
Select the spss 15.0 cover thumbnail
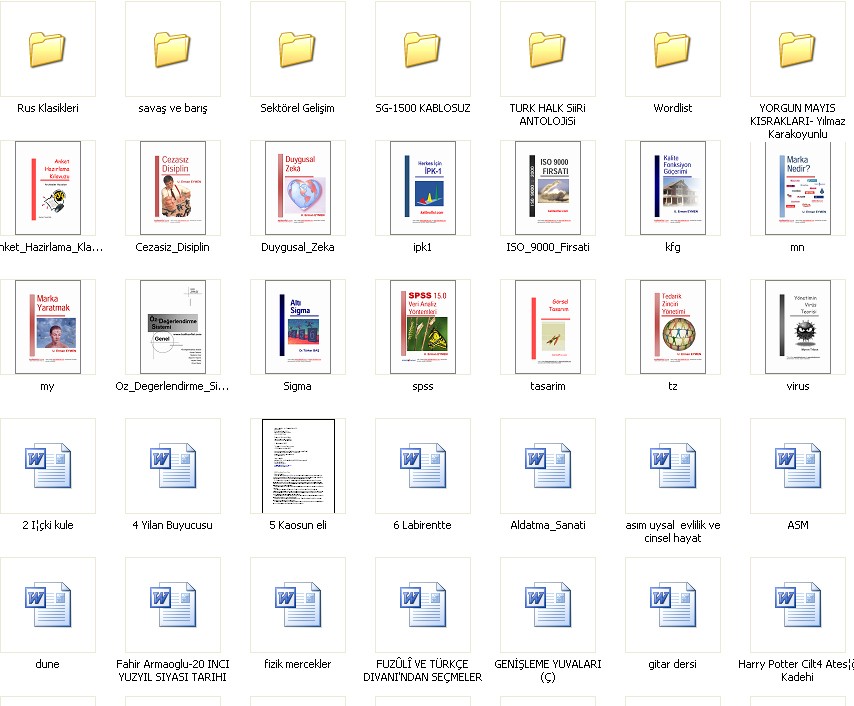click(423, 327)
